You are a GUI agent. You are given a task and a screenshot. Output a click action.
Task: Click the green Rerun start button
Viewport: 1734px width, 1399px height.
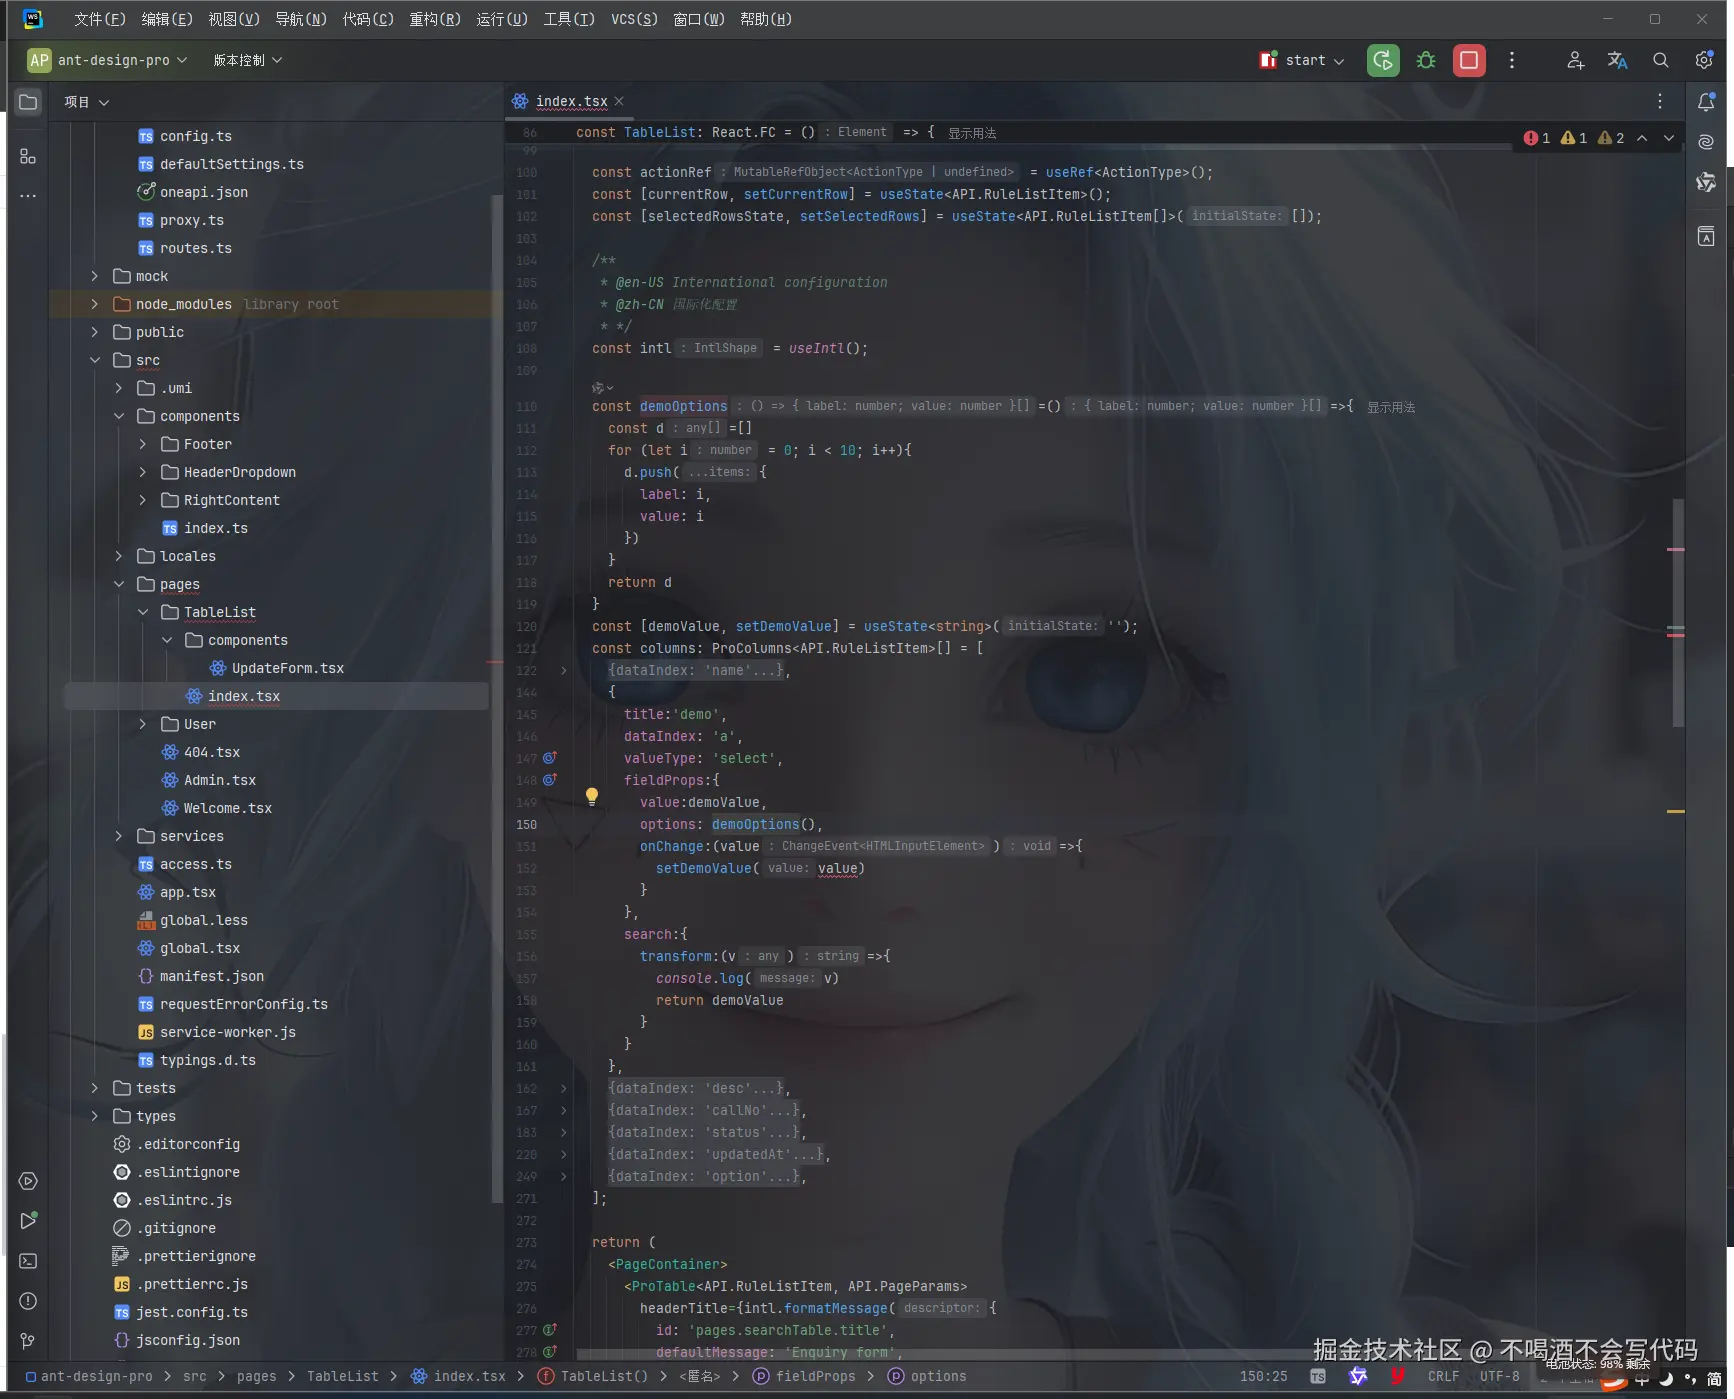click(1383, 60)
